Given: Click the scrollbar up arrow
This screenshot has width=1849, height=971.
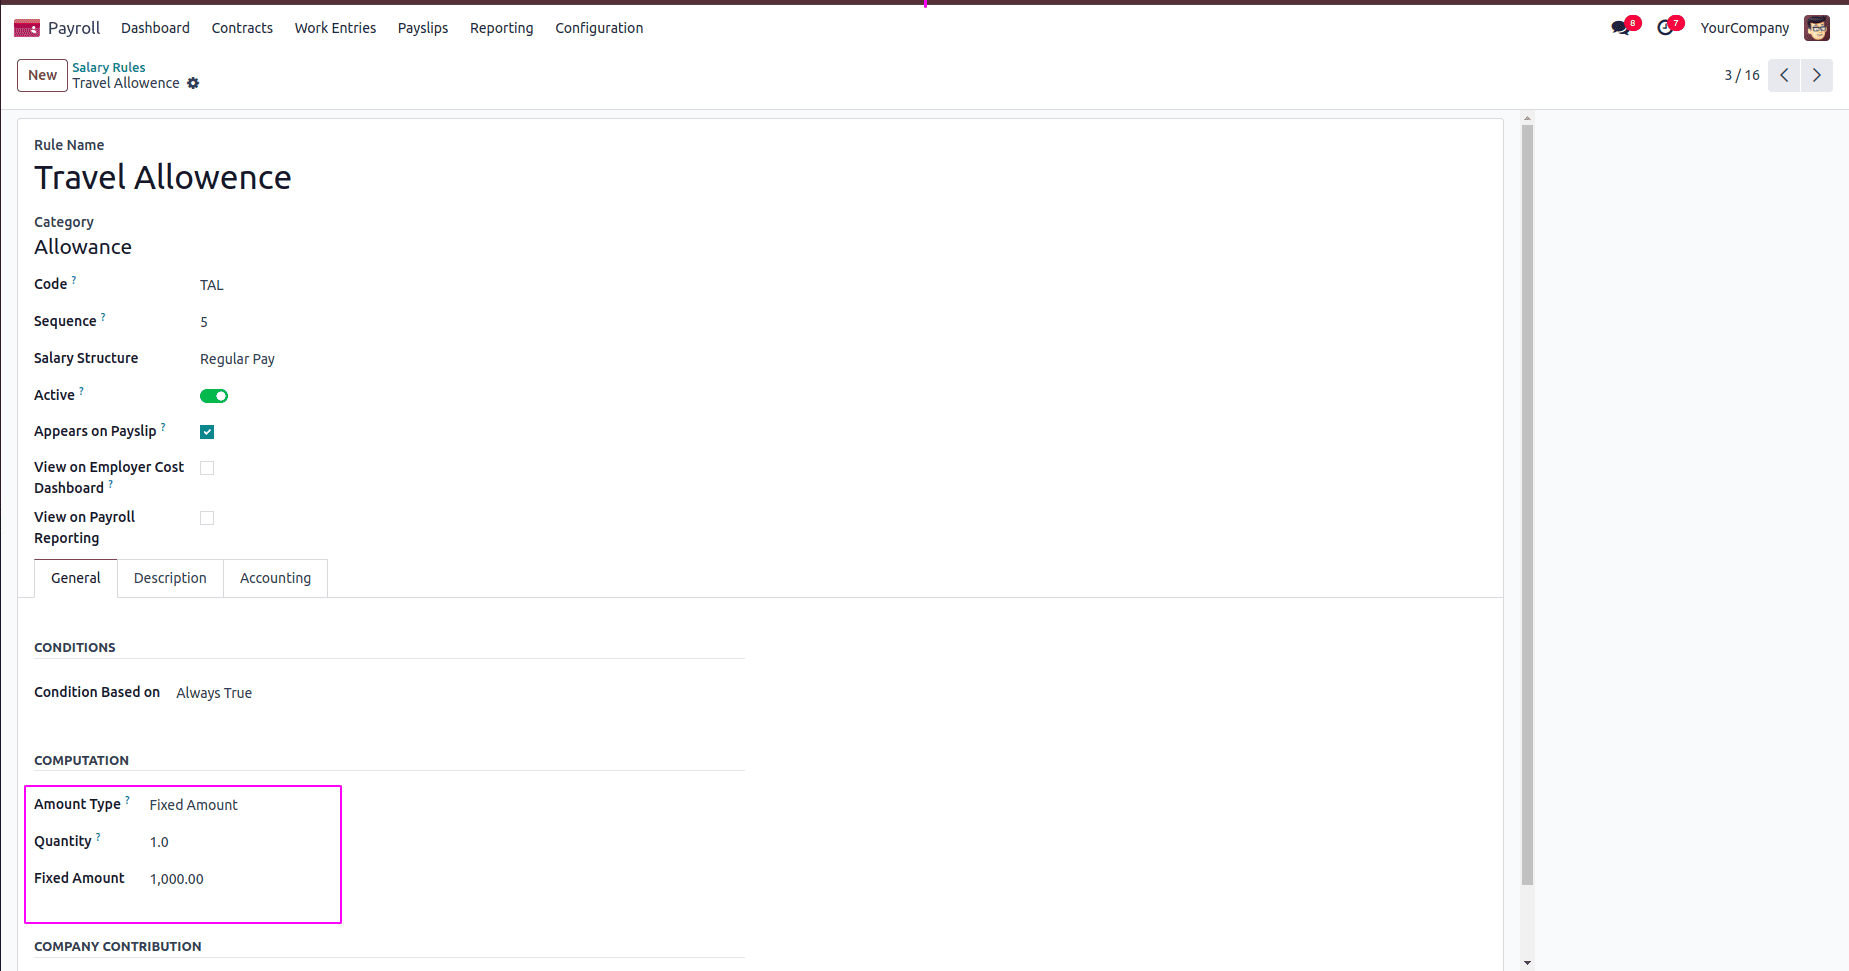Looking at the screenshot, I should coord(1527,118).
